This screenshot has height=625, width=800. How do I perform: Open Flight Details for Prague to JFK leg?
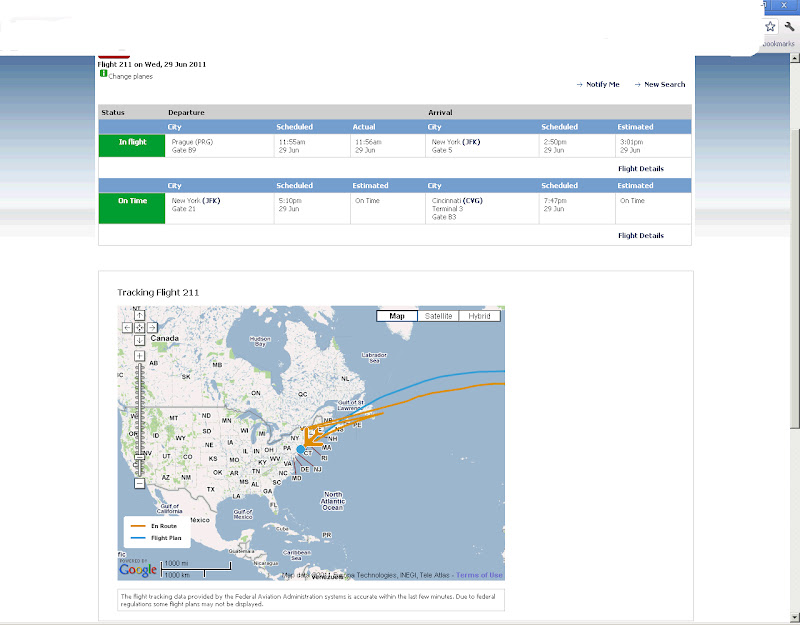pyautogui.click(x=641, y=168)
